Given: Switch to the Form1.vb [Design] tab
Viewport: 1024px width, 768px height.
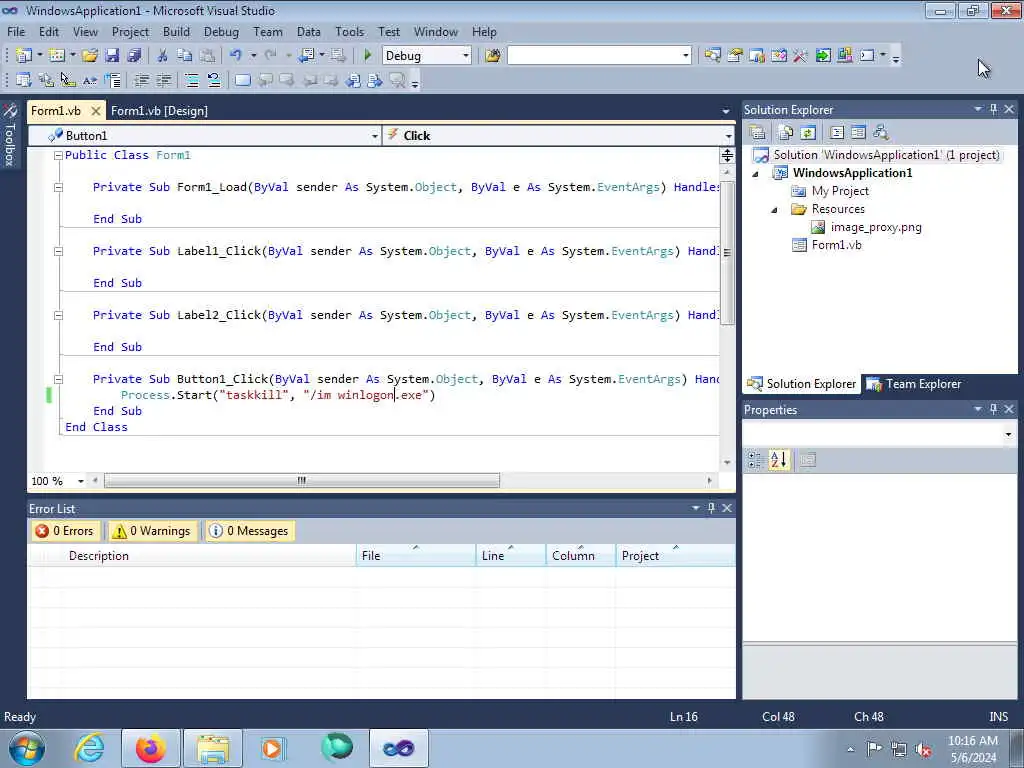Looking at the screenshot, I should (x=159, y=111).
